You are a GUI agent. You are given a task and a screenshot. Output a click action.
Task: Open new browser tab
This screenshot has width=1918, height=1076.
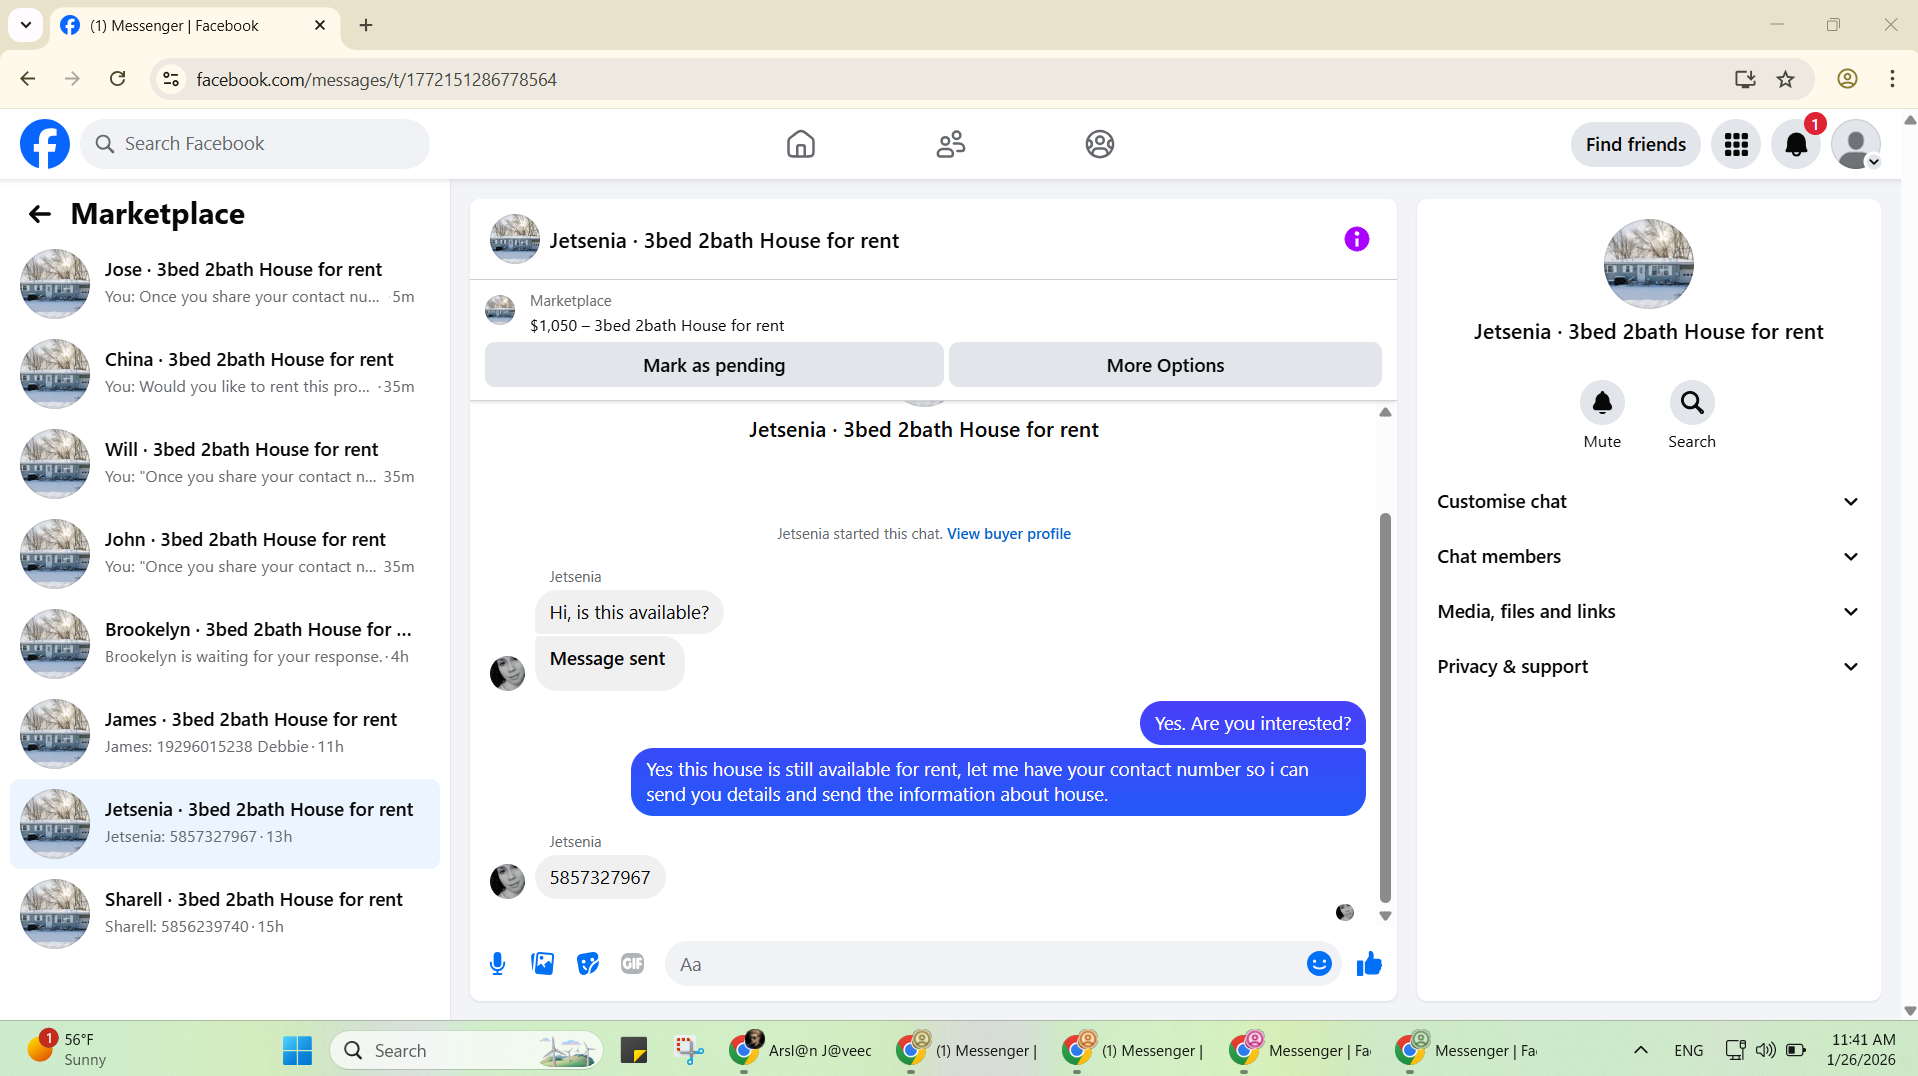pos(366,25)
